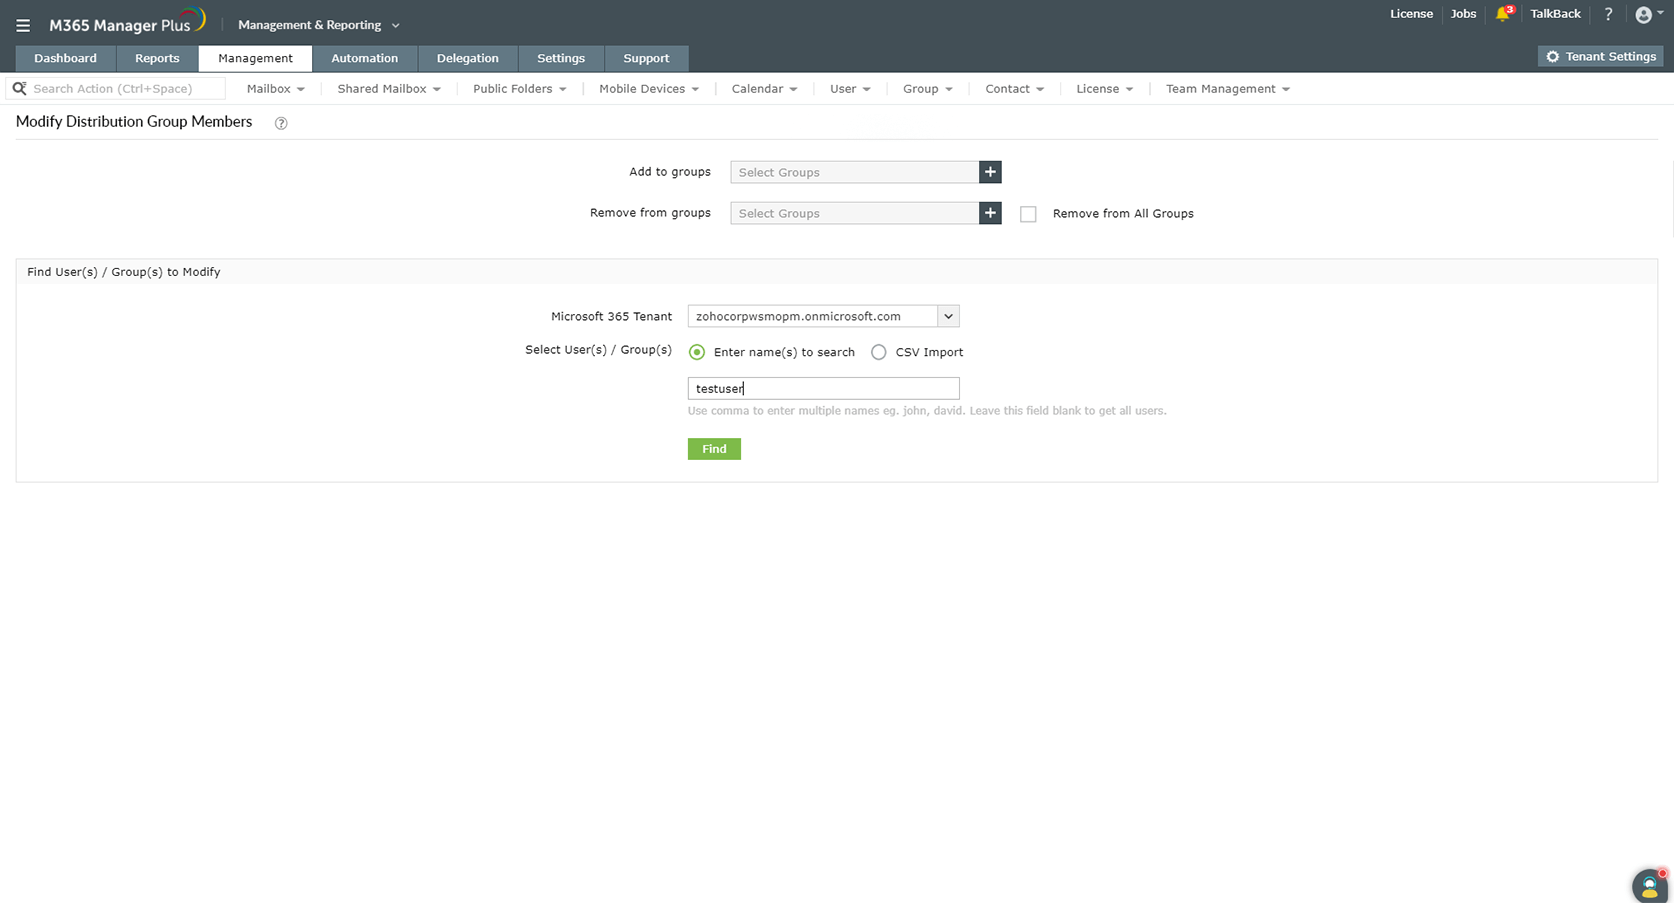The image size is (1674, 913).
Task: Select the Enter name(s) to search radio
Action: tap(697, 352)
